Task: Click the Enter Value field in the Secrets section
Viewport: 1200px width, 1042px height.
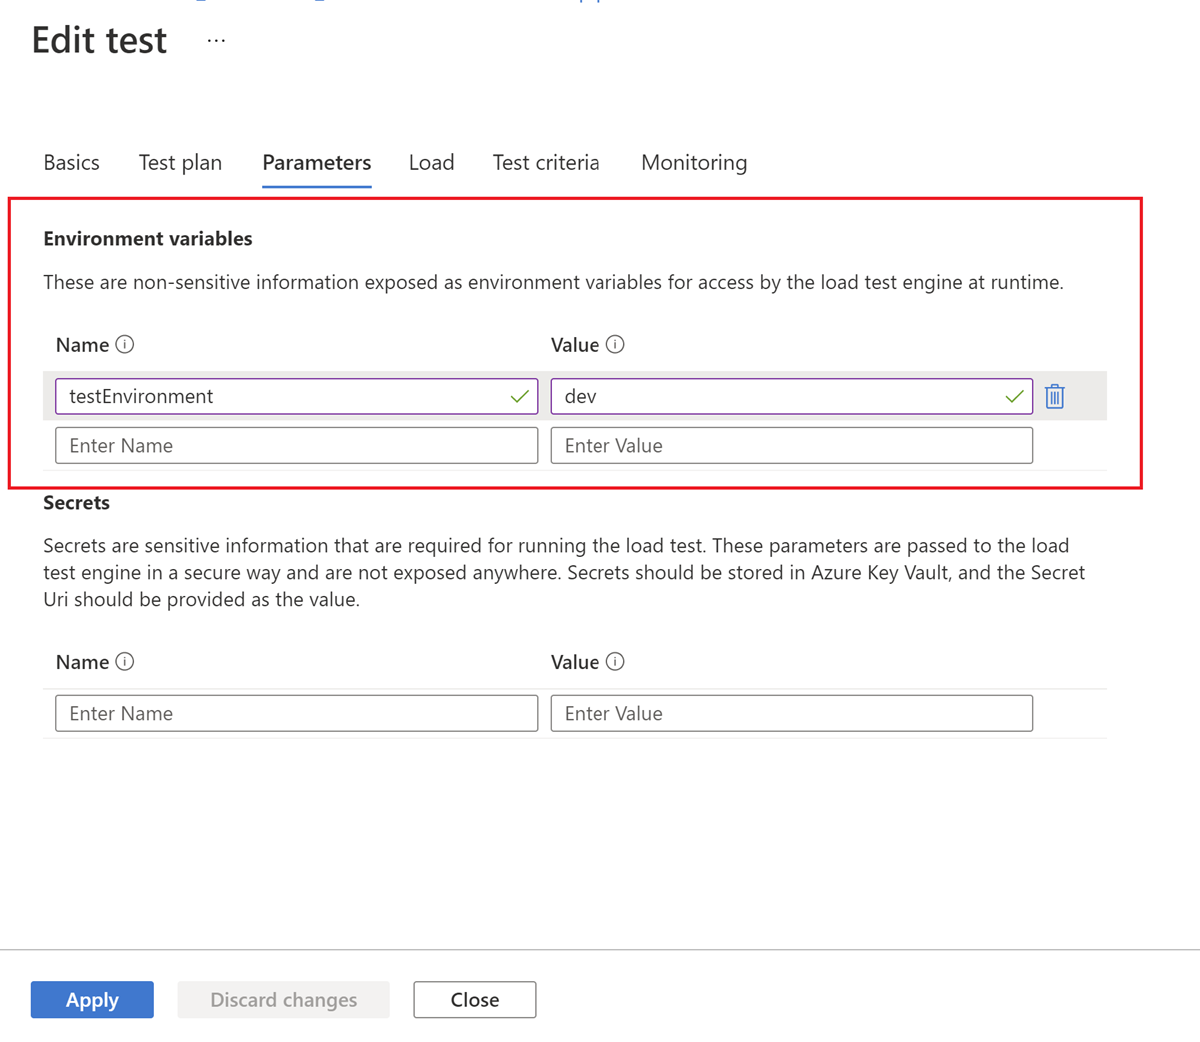Action: pyautogui.click(x=791, y=713)
